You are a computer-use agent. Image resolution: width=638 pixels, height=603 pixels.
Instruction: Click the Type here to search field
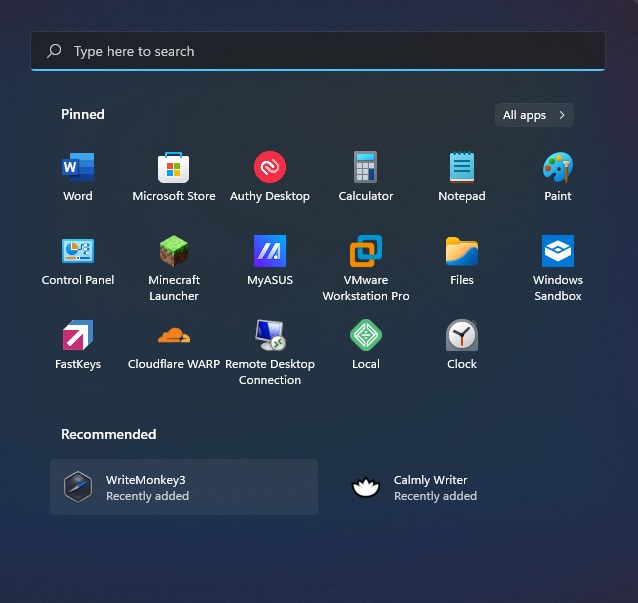coord(318,51)
